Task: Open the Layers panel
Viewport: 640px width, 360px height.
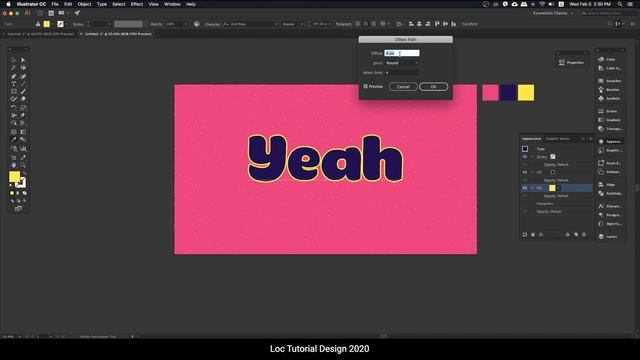Action: (x=608, y=236)
